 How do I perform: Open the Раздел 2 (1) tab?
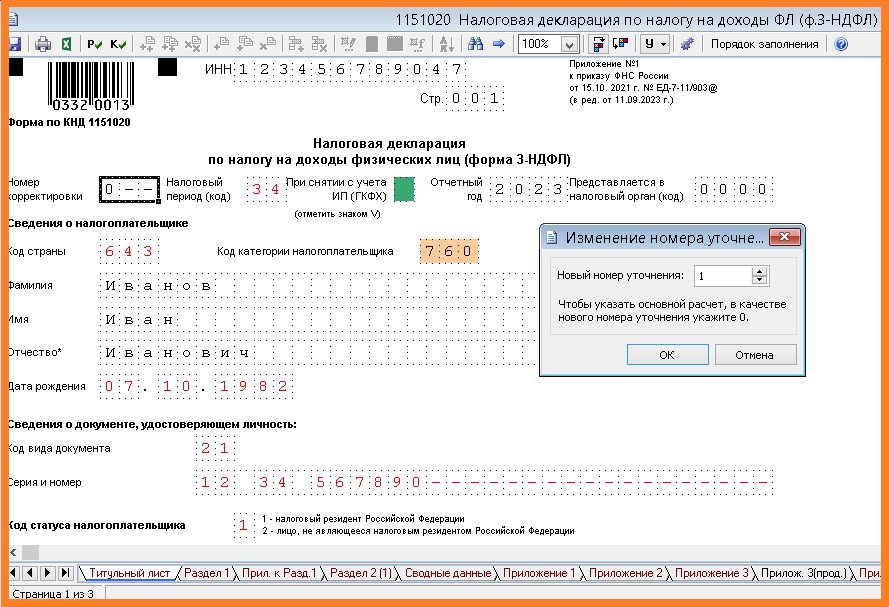click(361, 573)
